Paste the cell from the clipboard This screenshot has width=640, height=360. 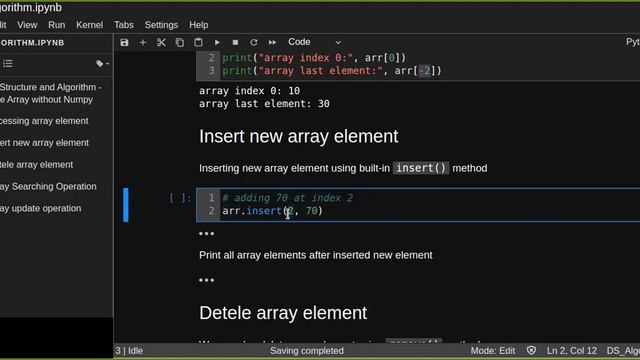pos(198,42)
